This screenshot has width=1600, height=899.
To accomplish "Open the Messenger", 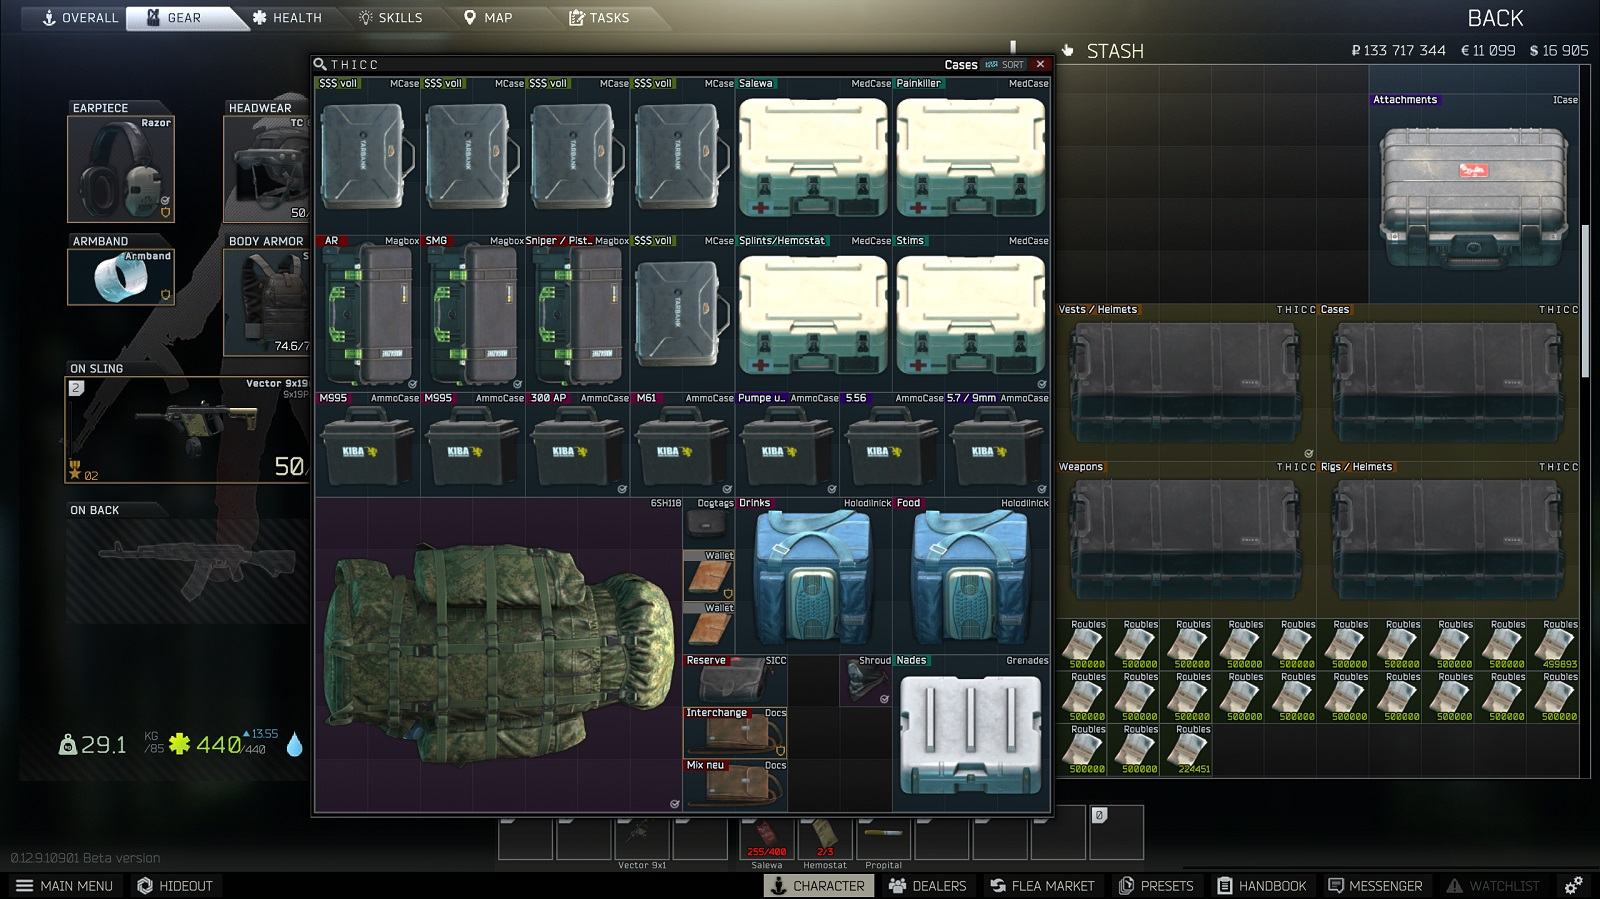I will pyautogui.click(x=1375, y=886).
